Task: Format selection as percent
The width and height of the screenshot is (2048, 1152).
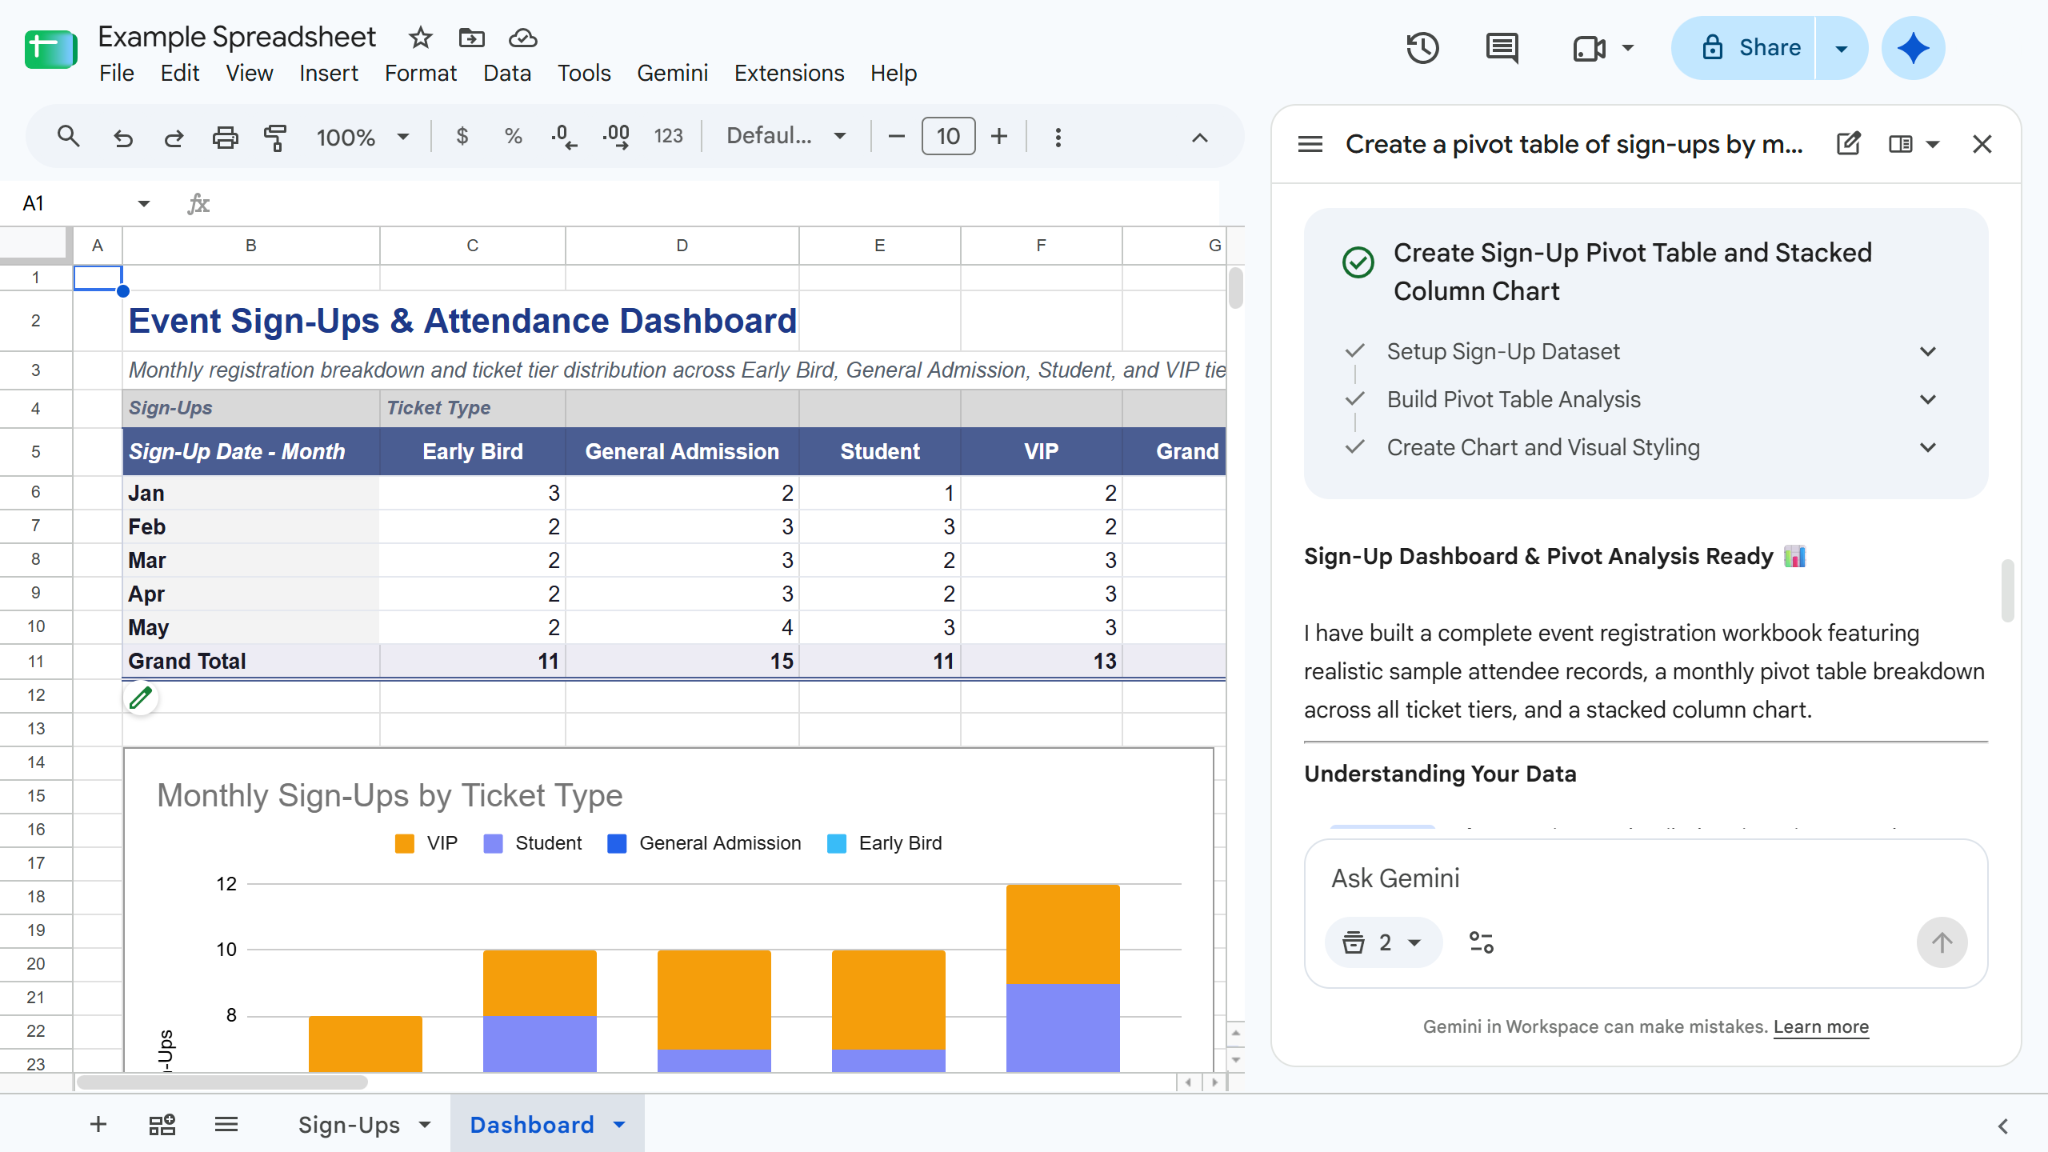Action: click(x=513, y=136)
